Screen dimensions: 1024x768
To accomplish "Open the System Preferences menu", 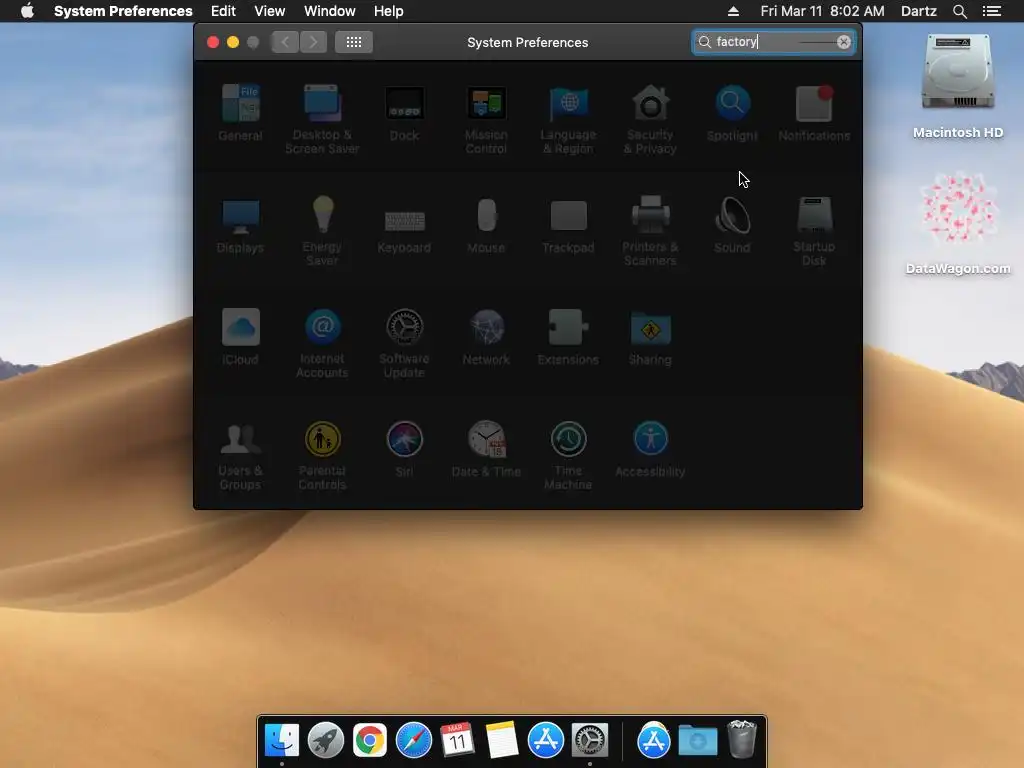I will pos(123,11).
